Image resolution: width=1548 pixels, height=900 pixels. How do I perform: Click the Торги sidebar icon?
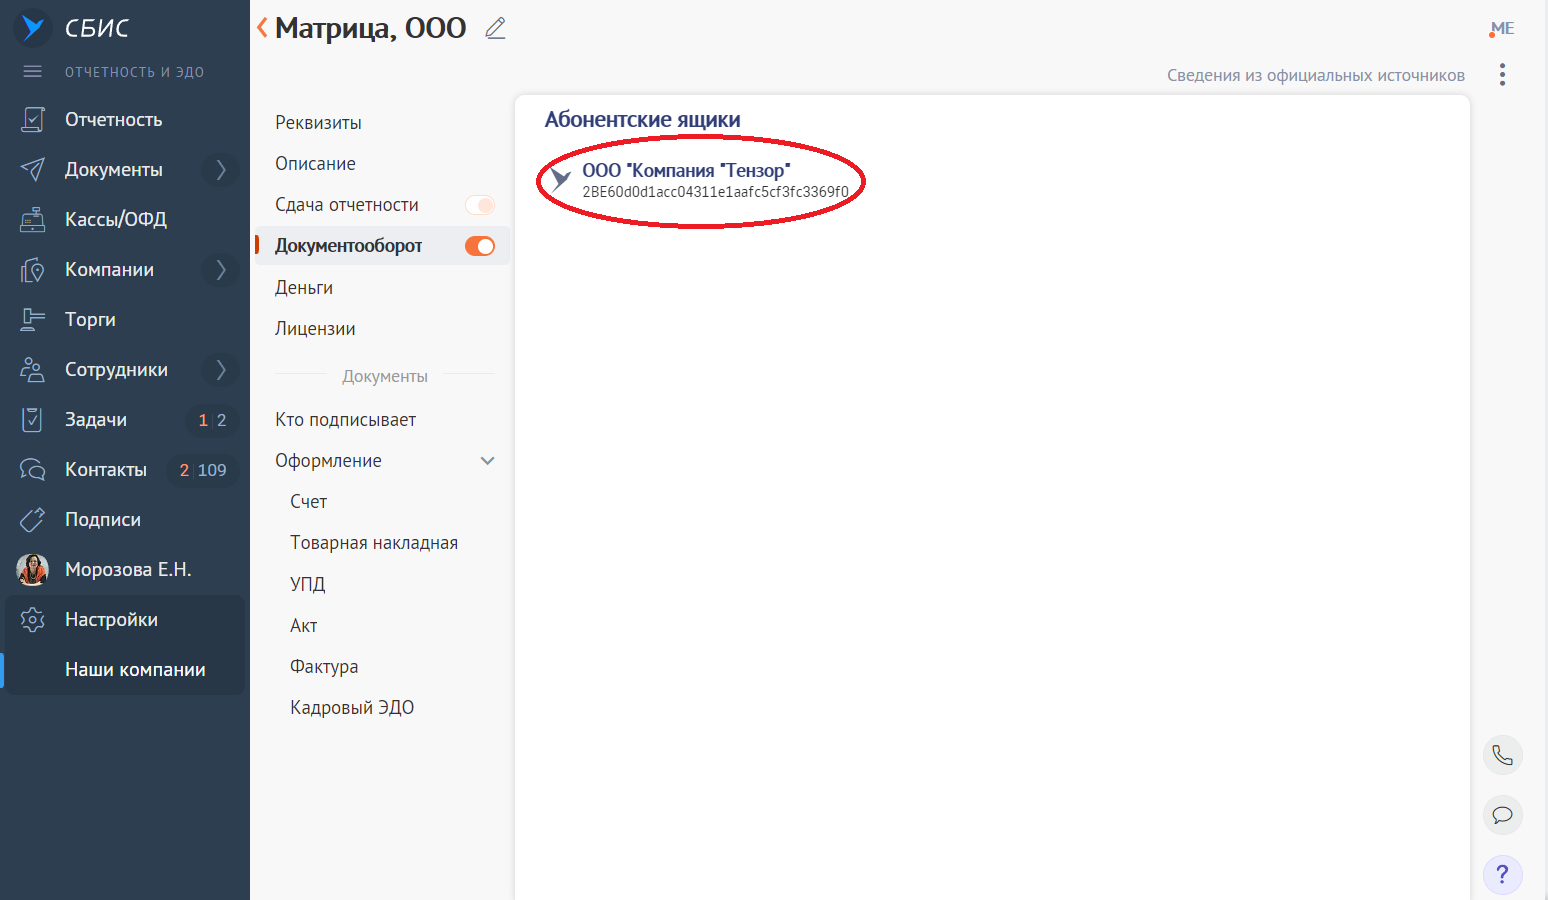tap(33, 319)
